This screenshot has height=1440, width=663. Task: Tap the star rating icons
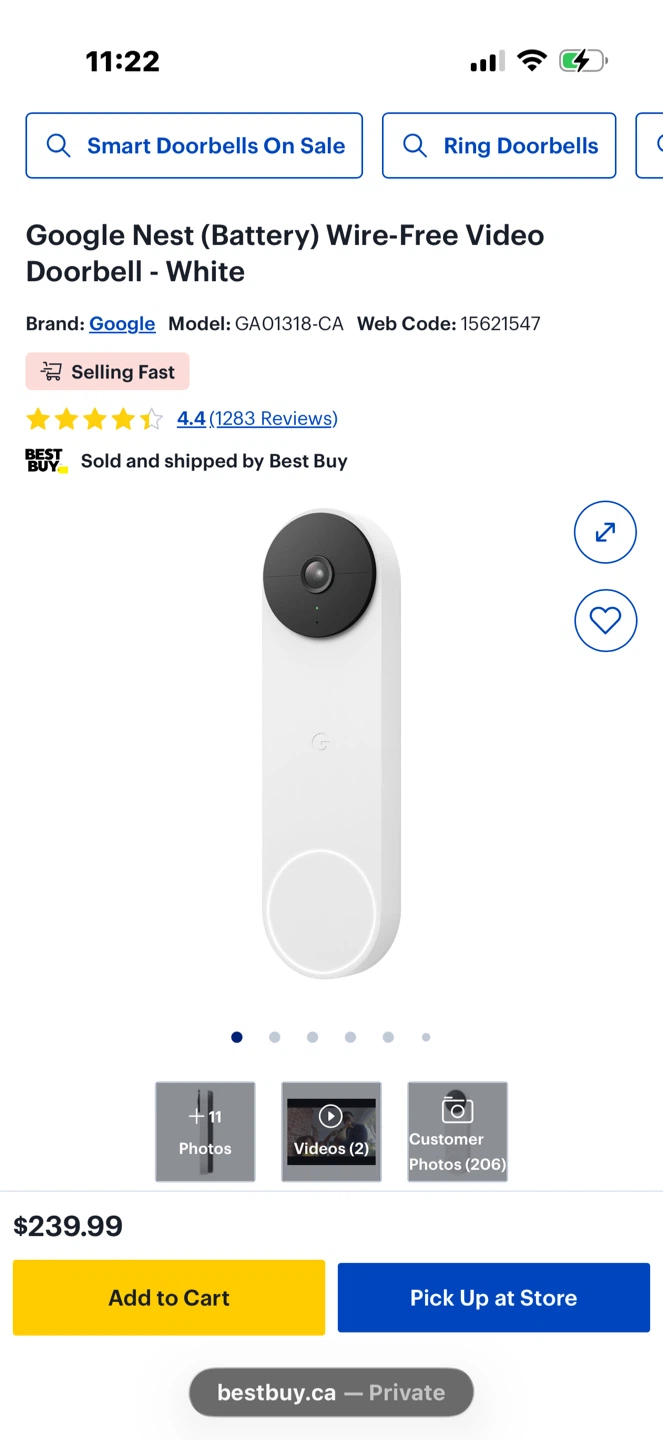point(94,419)
